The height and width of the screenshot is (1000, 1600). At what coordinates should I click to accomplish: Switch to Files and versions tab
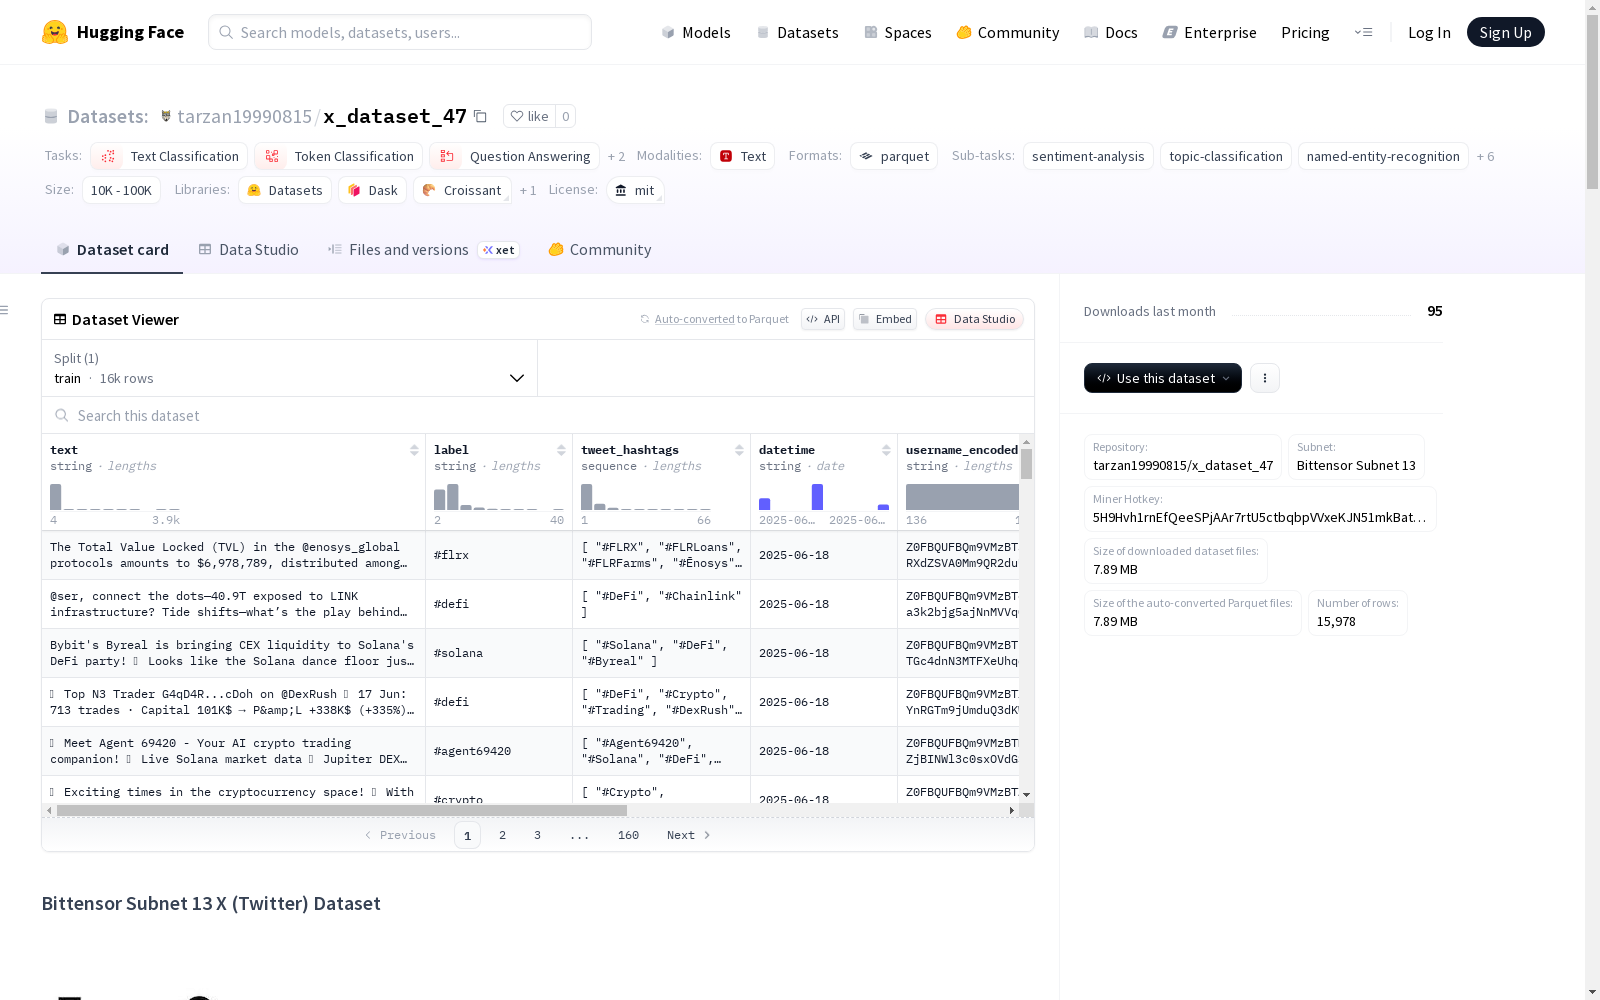click(x=422, y=250)
